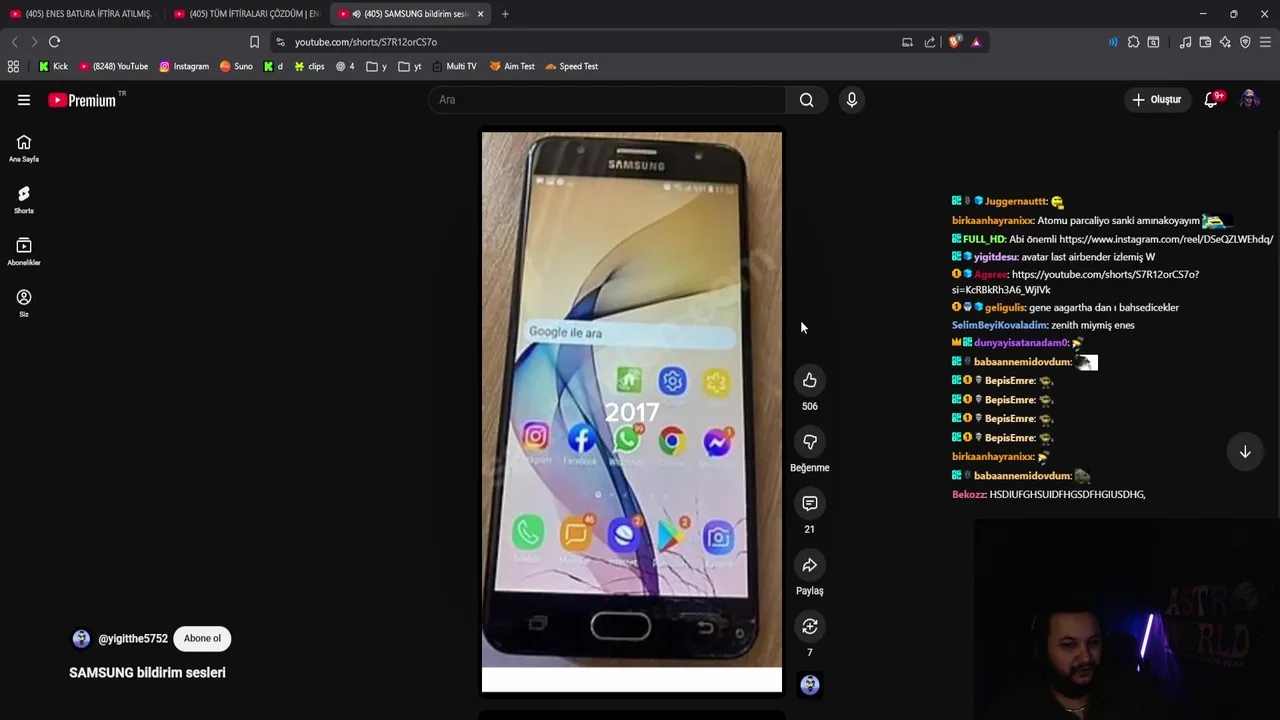
Task: Bookmark this page
Action: tap(254, 42)
